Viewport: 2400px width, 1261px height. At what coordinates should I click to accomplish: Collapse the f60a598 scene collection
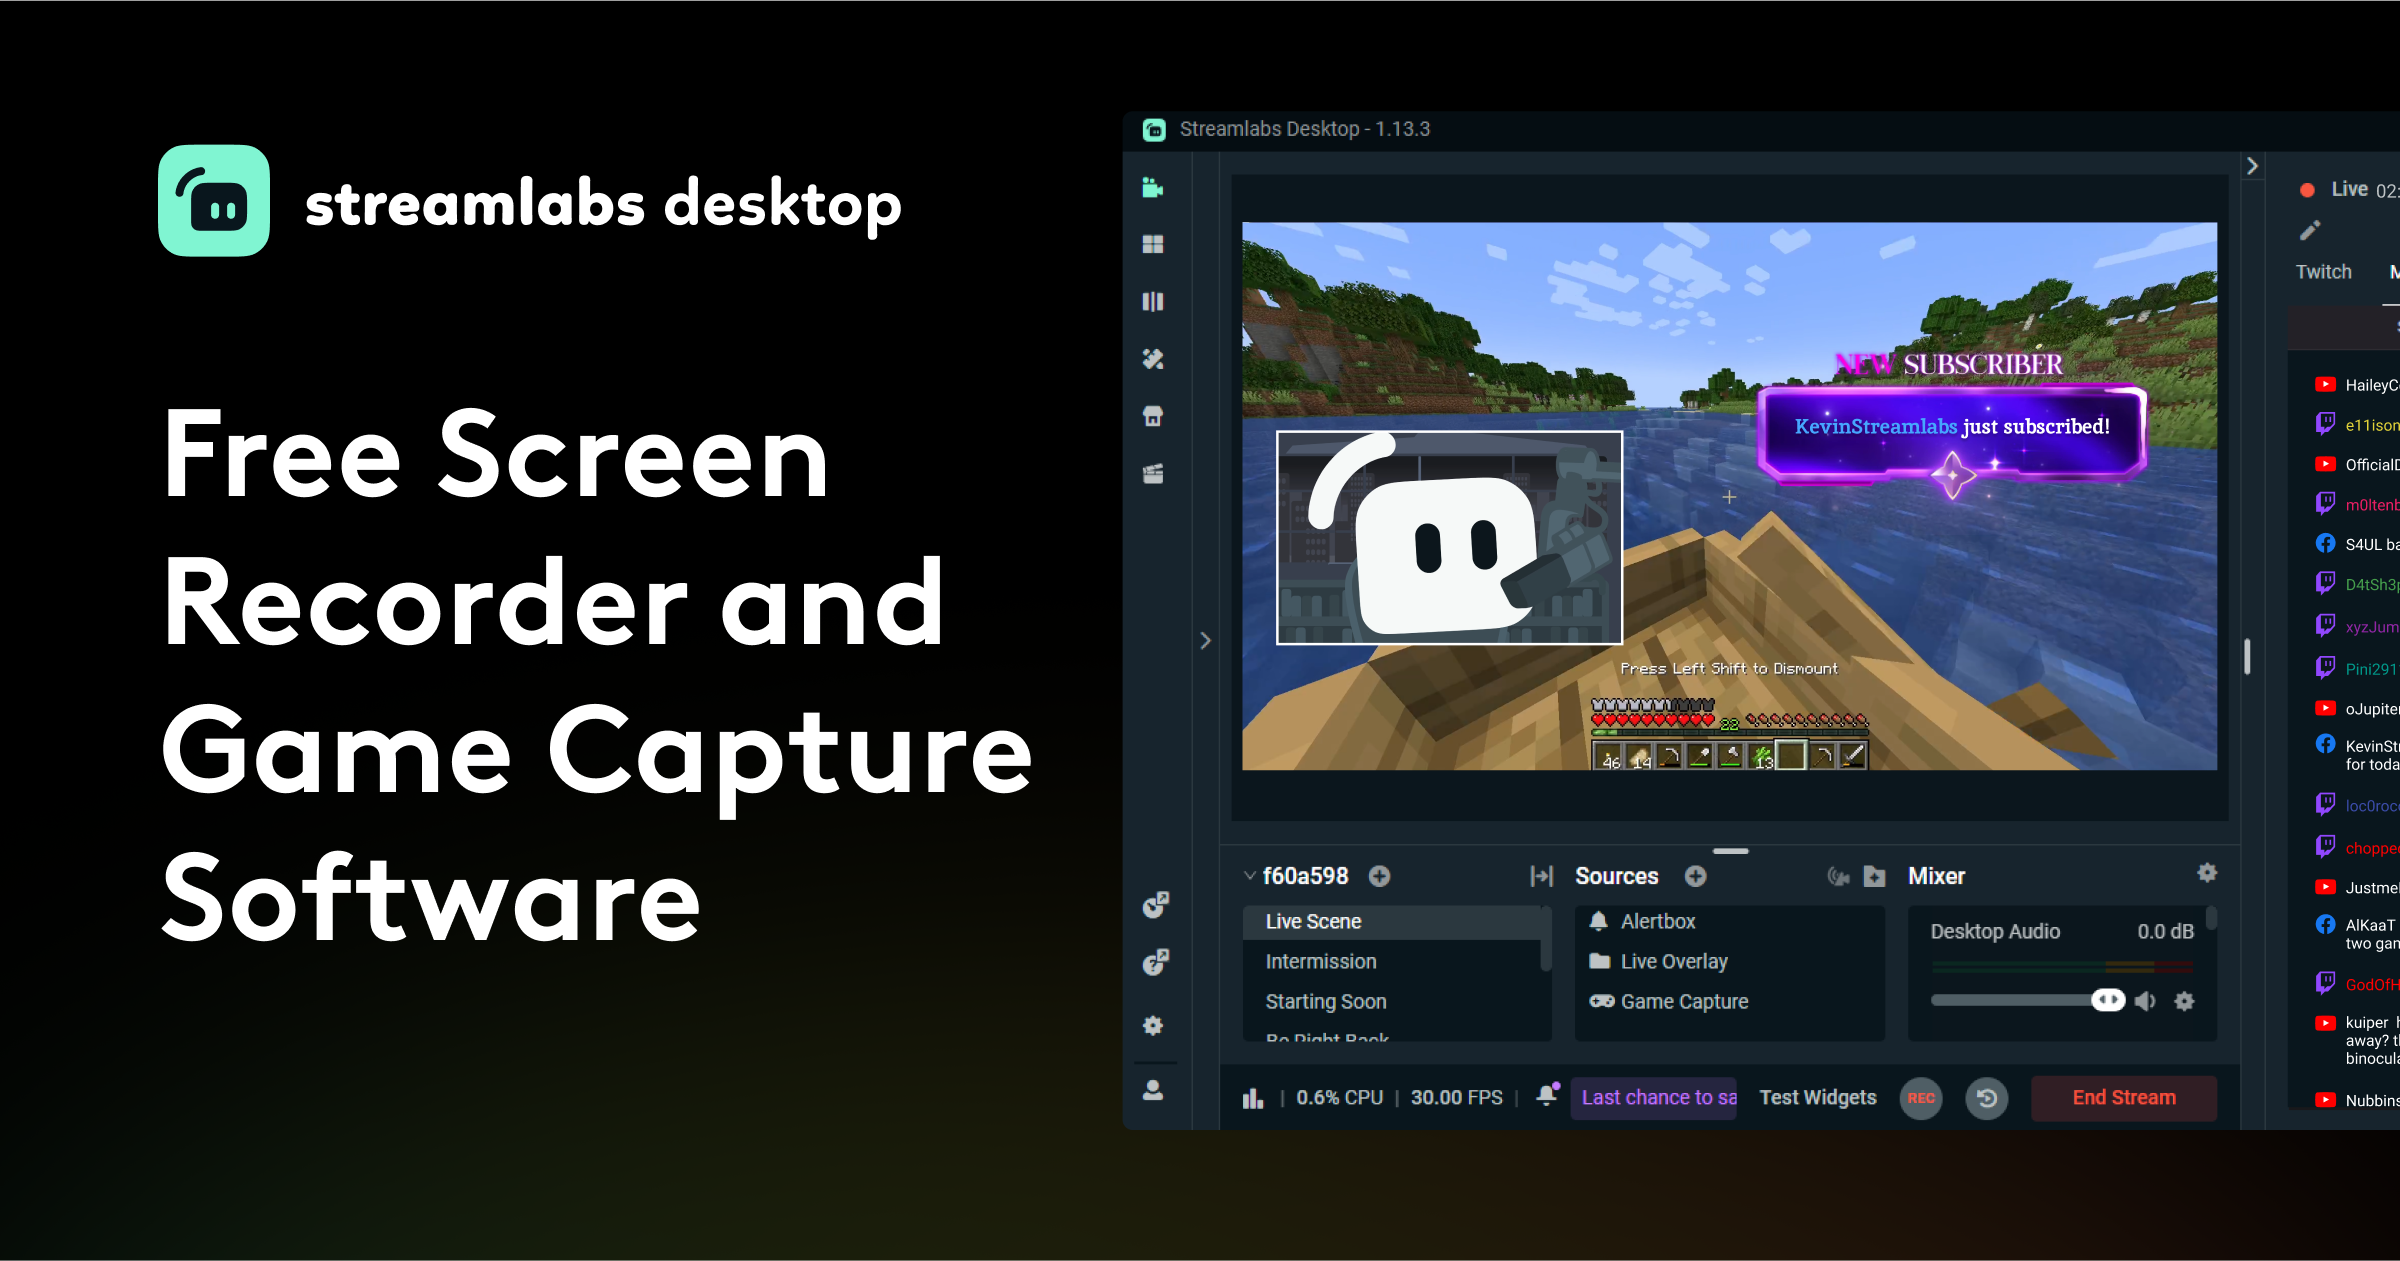pos(1249,876)
